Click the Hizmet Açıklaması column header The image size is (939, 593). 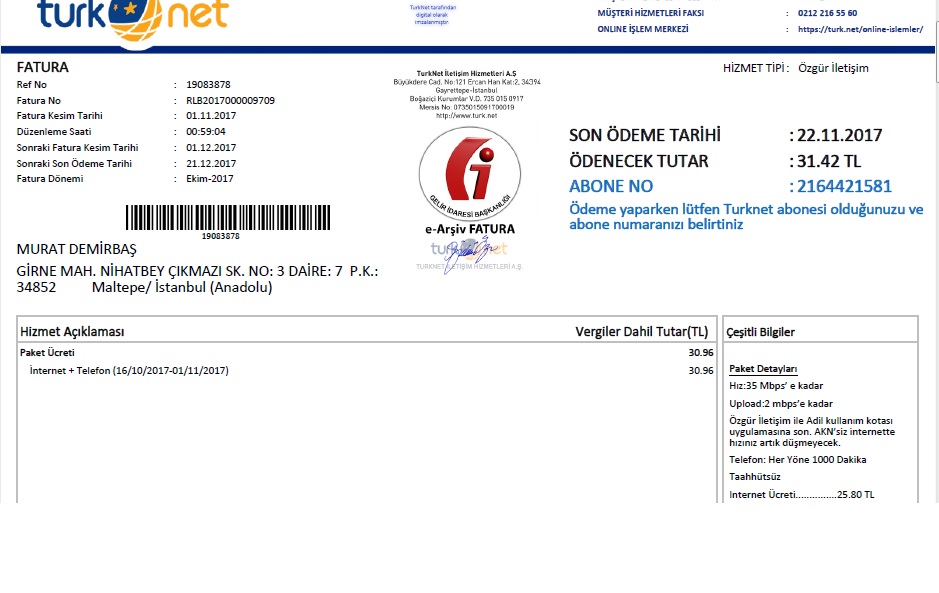[72, 332]
